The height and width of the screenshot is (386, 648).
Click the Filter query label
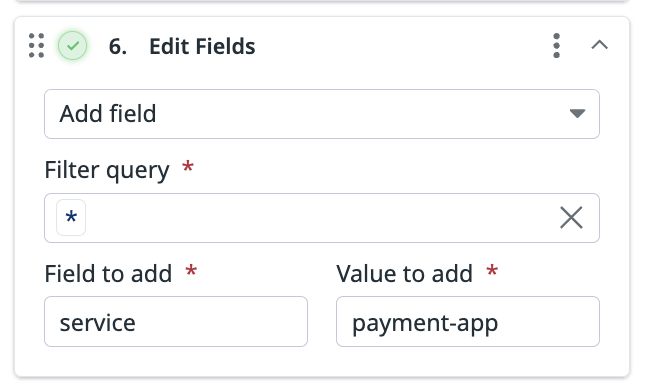(107, 170)
